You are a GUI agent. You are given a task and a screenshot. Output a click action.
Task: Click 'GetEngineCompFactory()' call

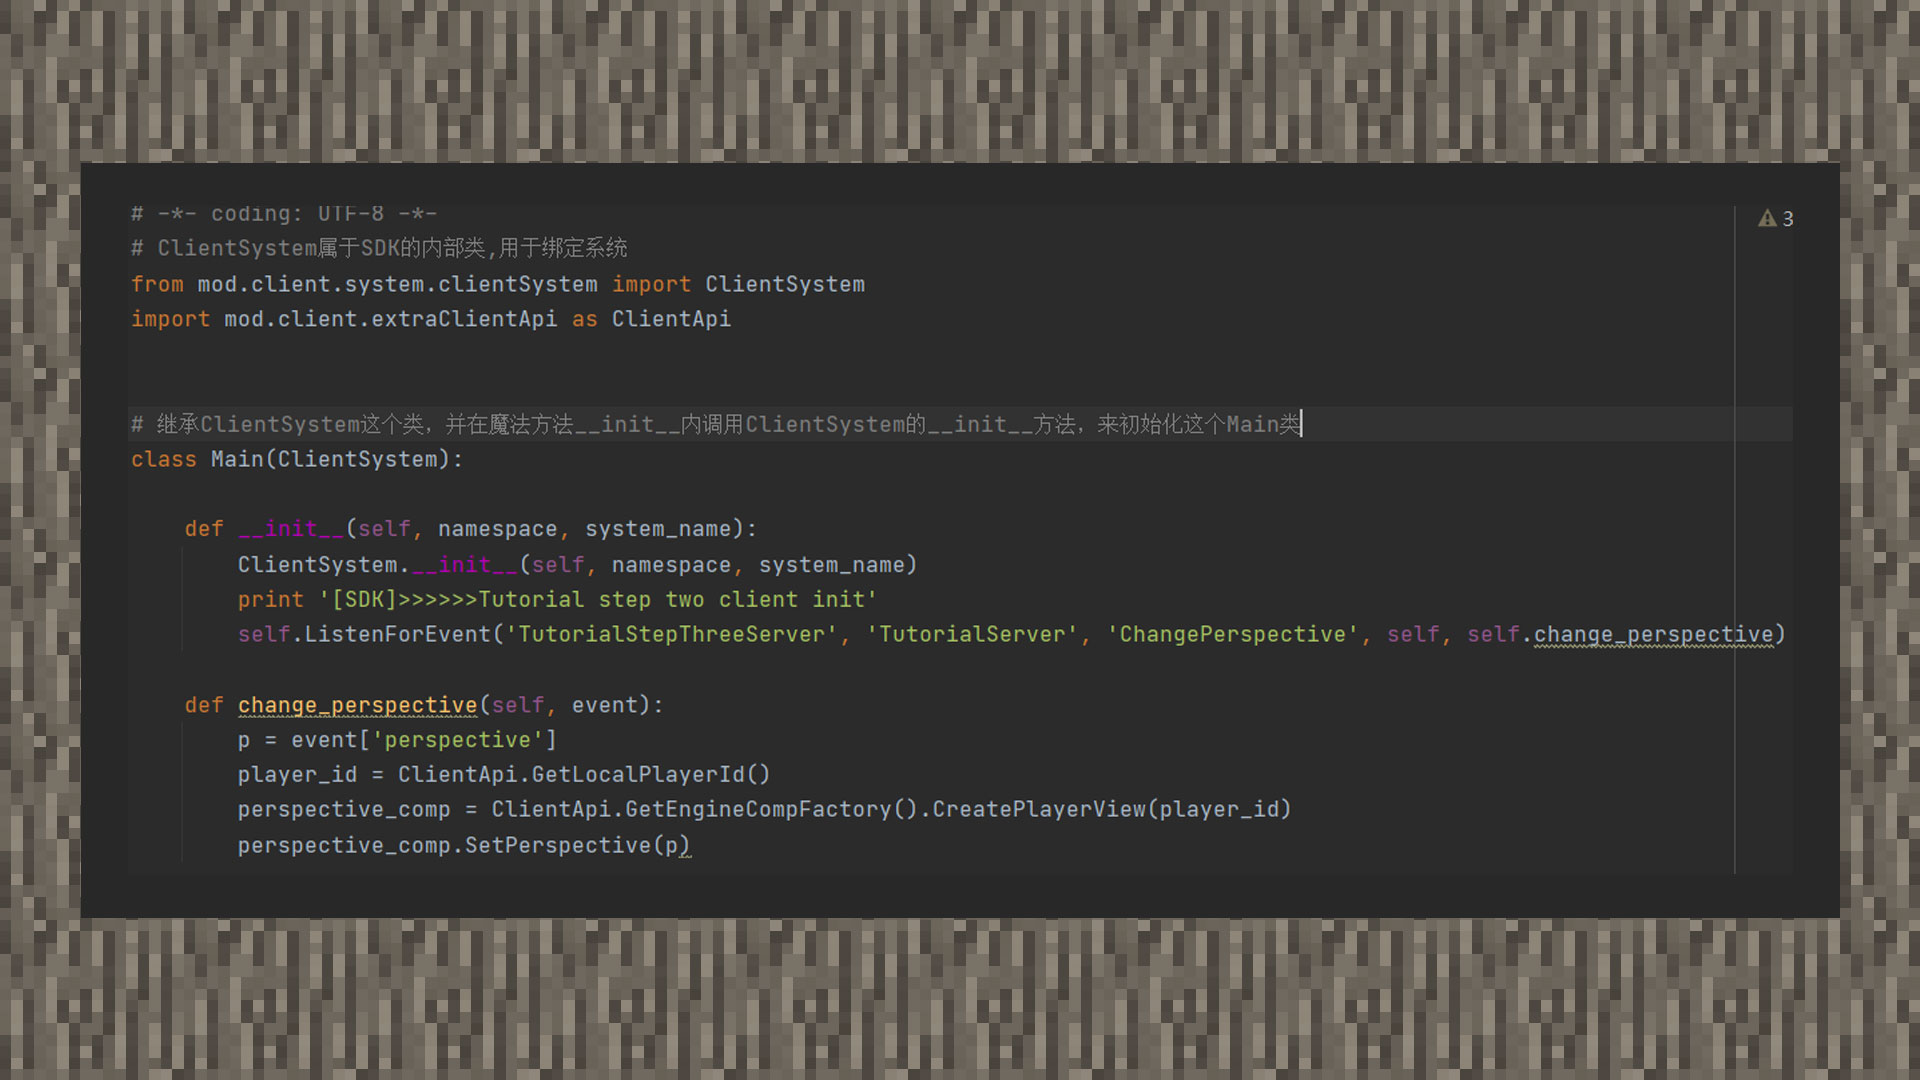[x=771, y=809]
